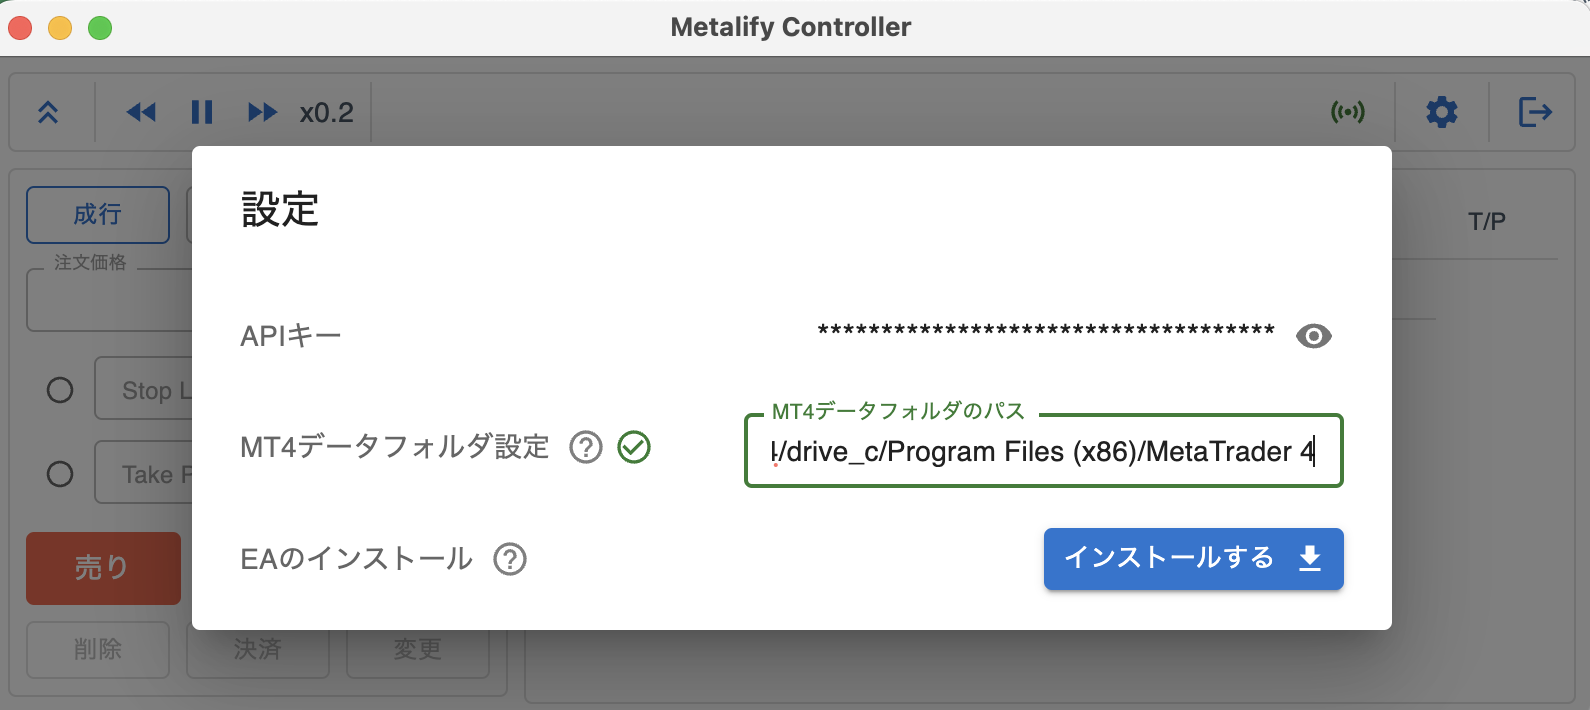
Task: Pause the playback in the toolbar
Action: point(202,112)
